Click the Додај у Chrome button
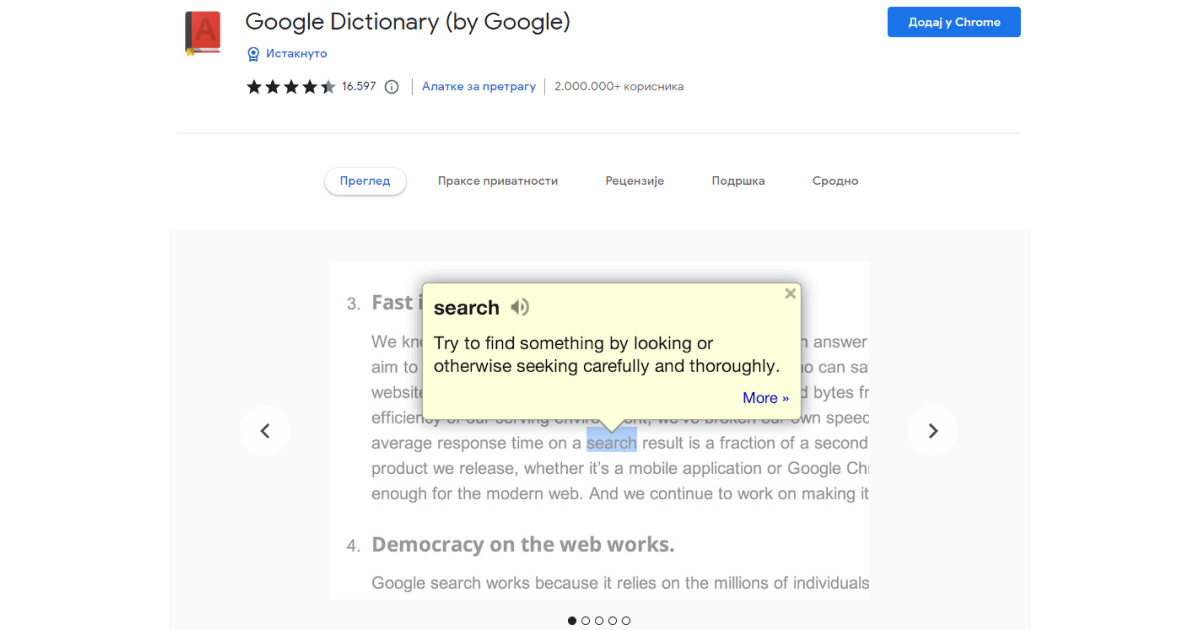Viewport: 1200px width, 630px height. pyautogui.click(x=954, y=22)
